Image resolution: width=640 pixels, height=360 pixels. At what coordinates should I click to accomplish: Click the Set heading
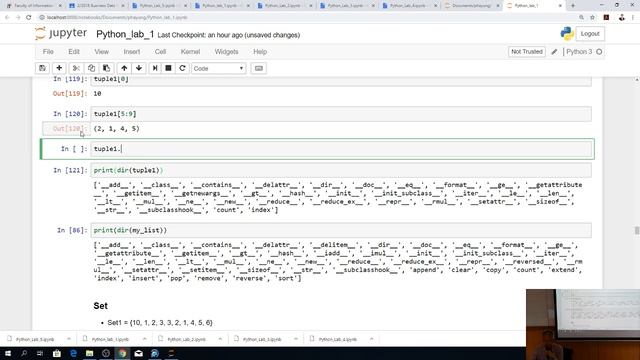tap(100, 306)
